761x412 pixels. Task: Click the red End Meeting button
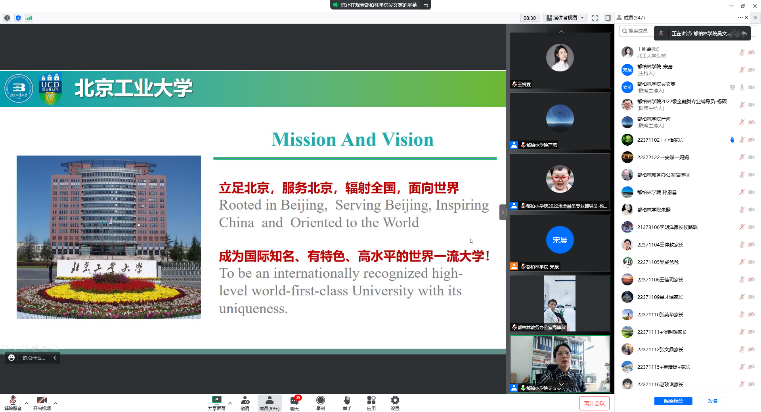(x=594, y=403)
